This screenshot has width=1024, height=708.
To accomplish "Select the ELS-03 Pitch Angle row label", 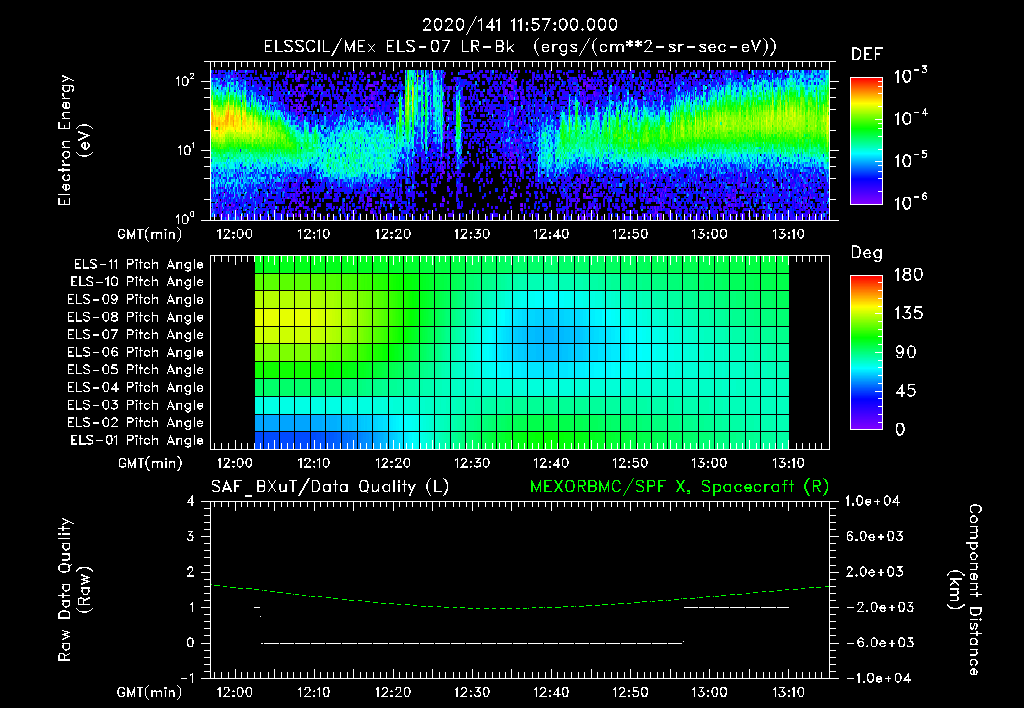I will coord(135,406).
